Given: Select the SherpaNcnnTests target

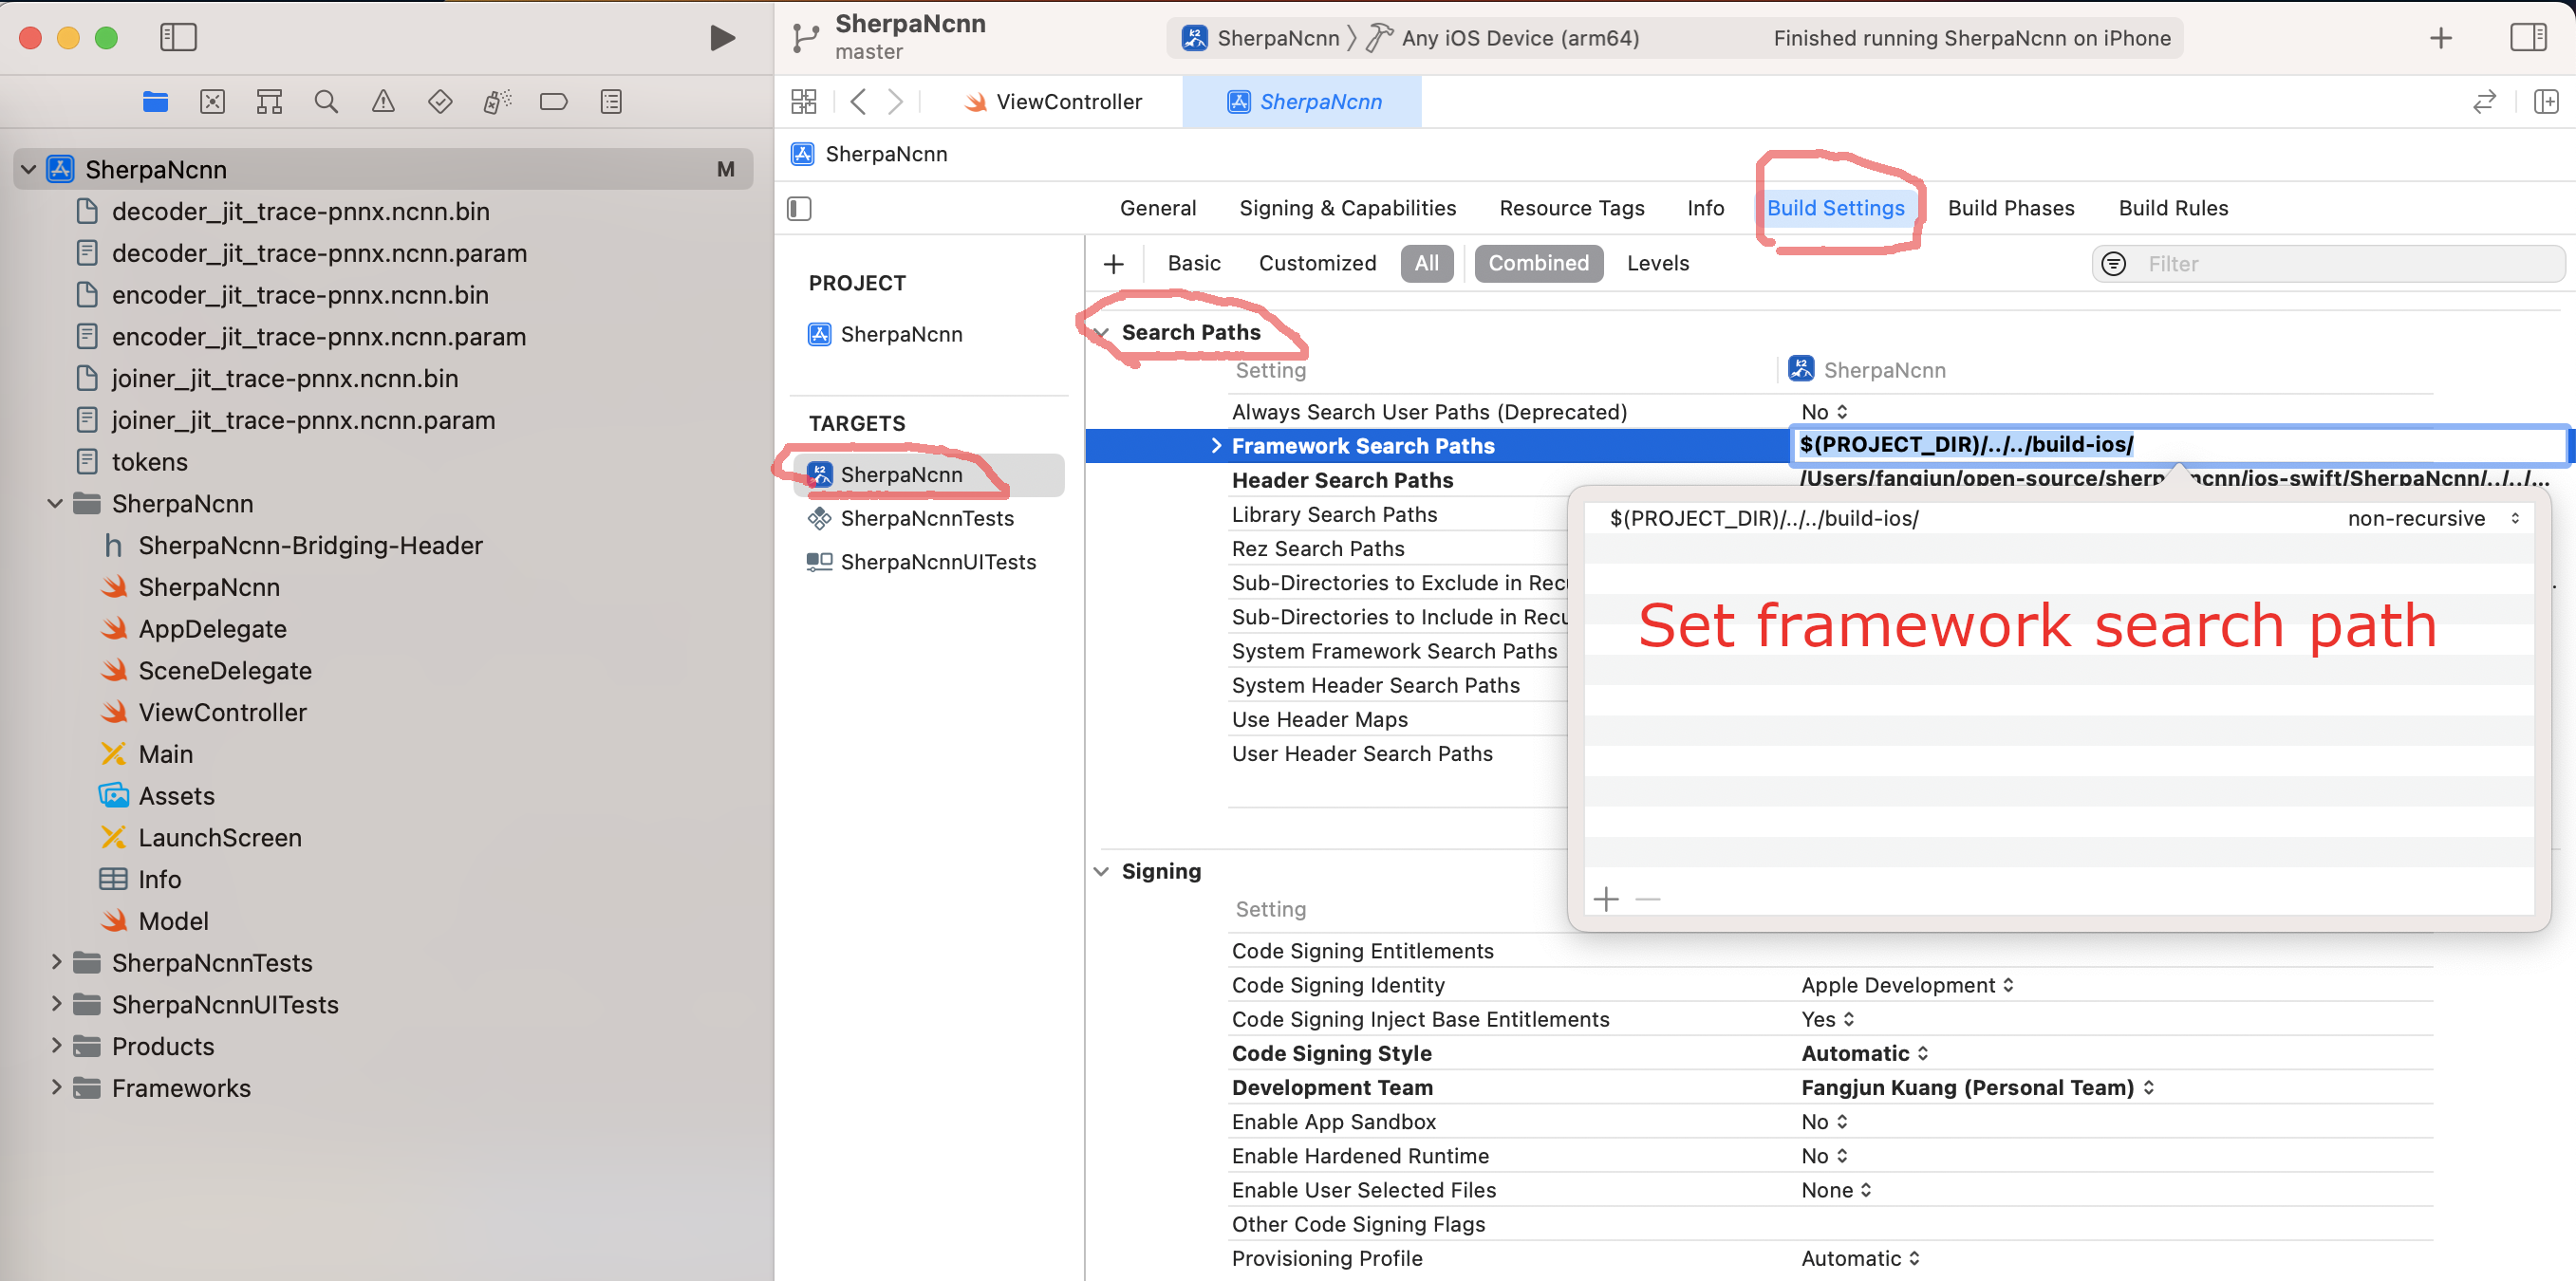Looking at the screenshot, I should 911,518.
